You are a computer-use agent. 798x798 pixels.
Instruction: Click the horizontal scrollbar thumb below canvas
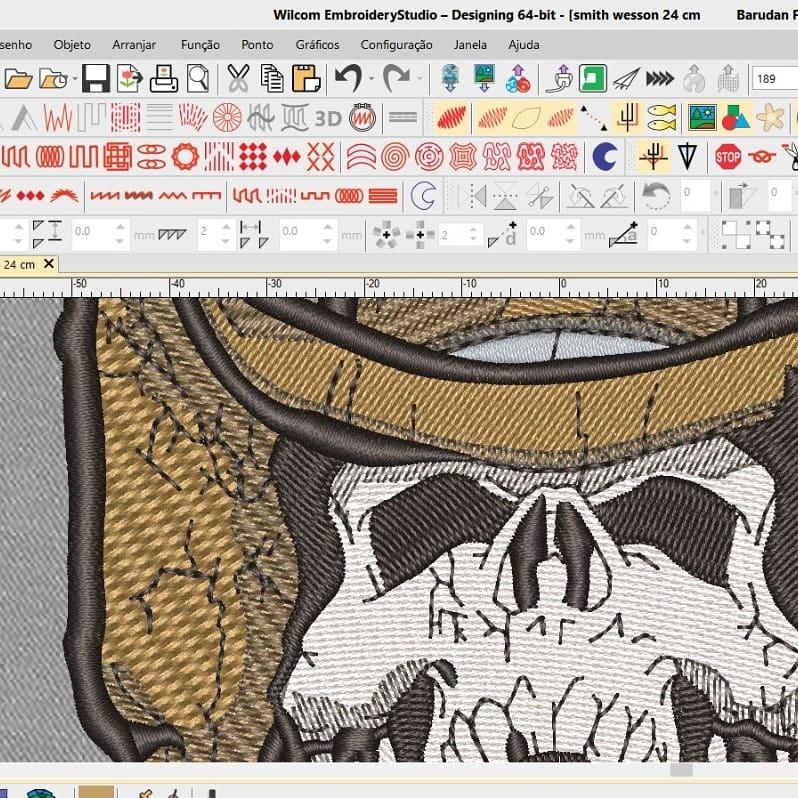coord(681,770)
